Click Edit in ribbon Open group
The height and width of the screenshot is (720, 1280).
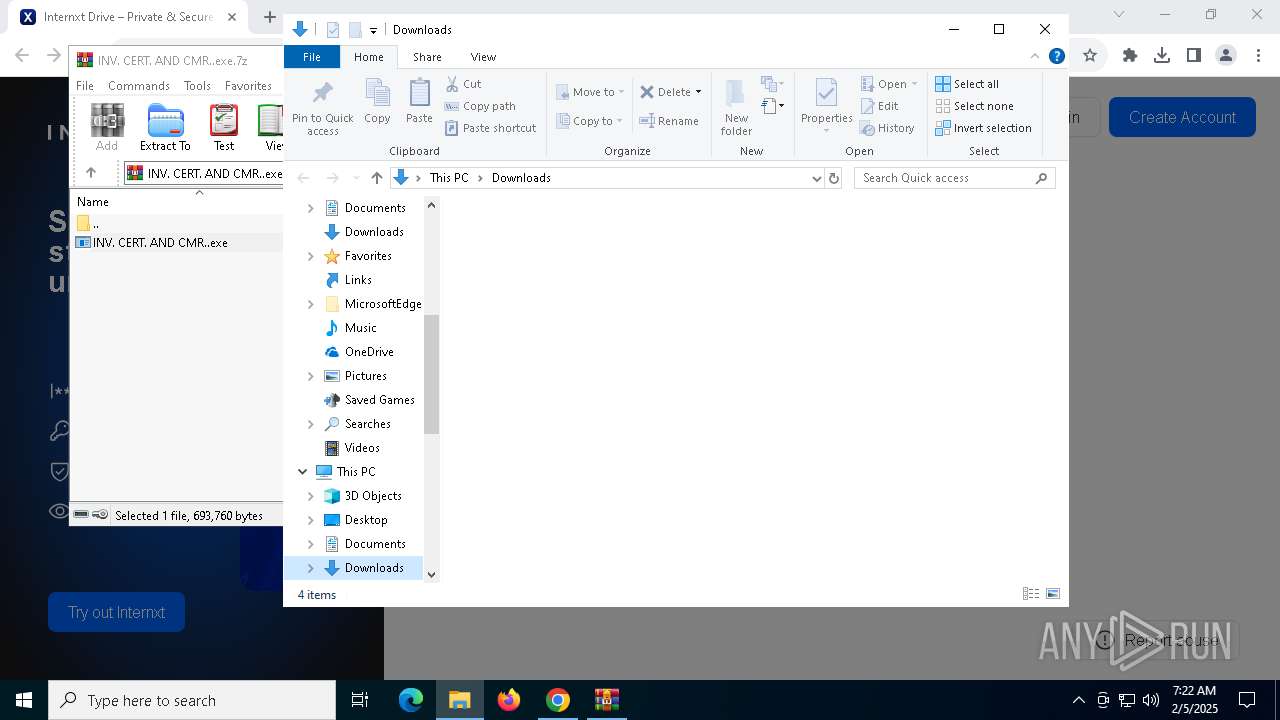click(880, 106)
